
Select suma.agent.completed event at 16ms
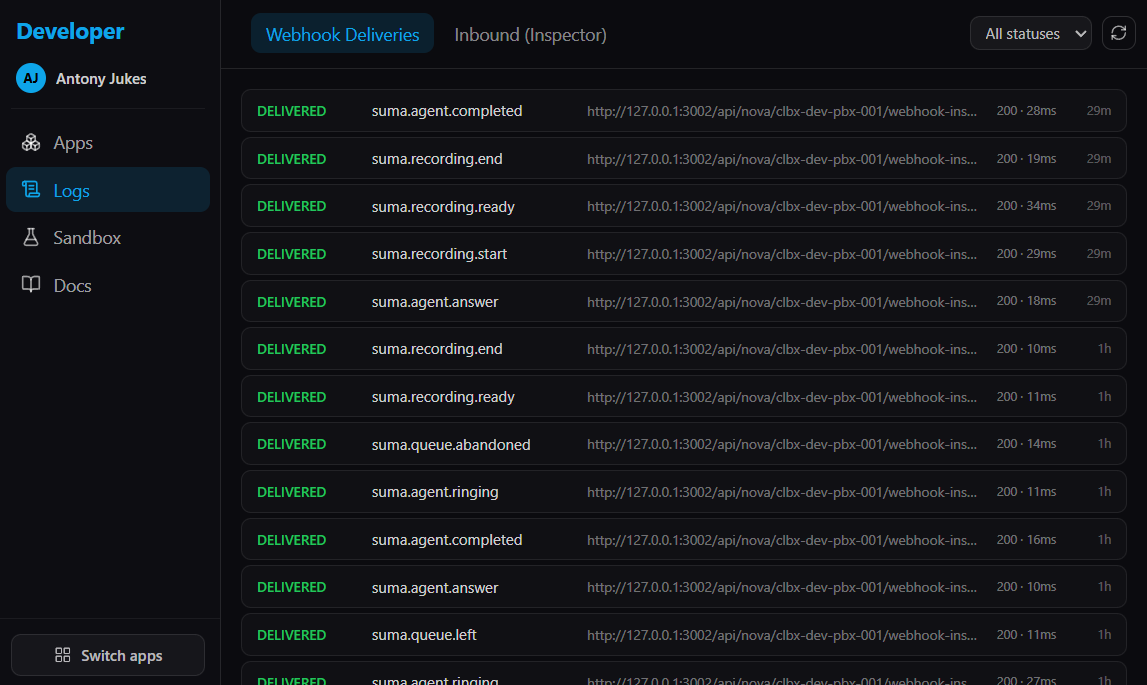pos(683,539)
